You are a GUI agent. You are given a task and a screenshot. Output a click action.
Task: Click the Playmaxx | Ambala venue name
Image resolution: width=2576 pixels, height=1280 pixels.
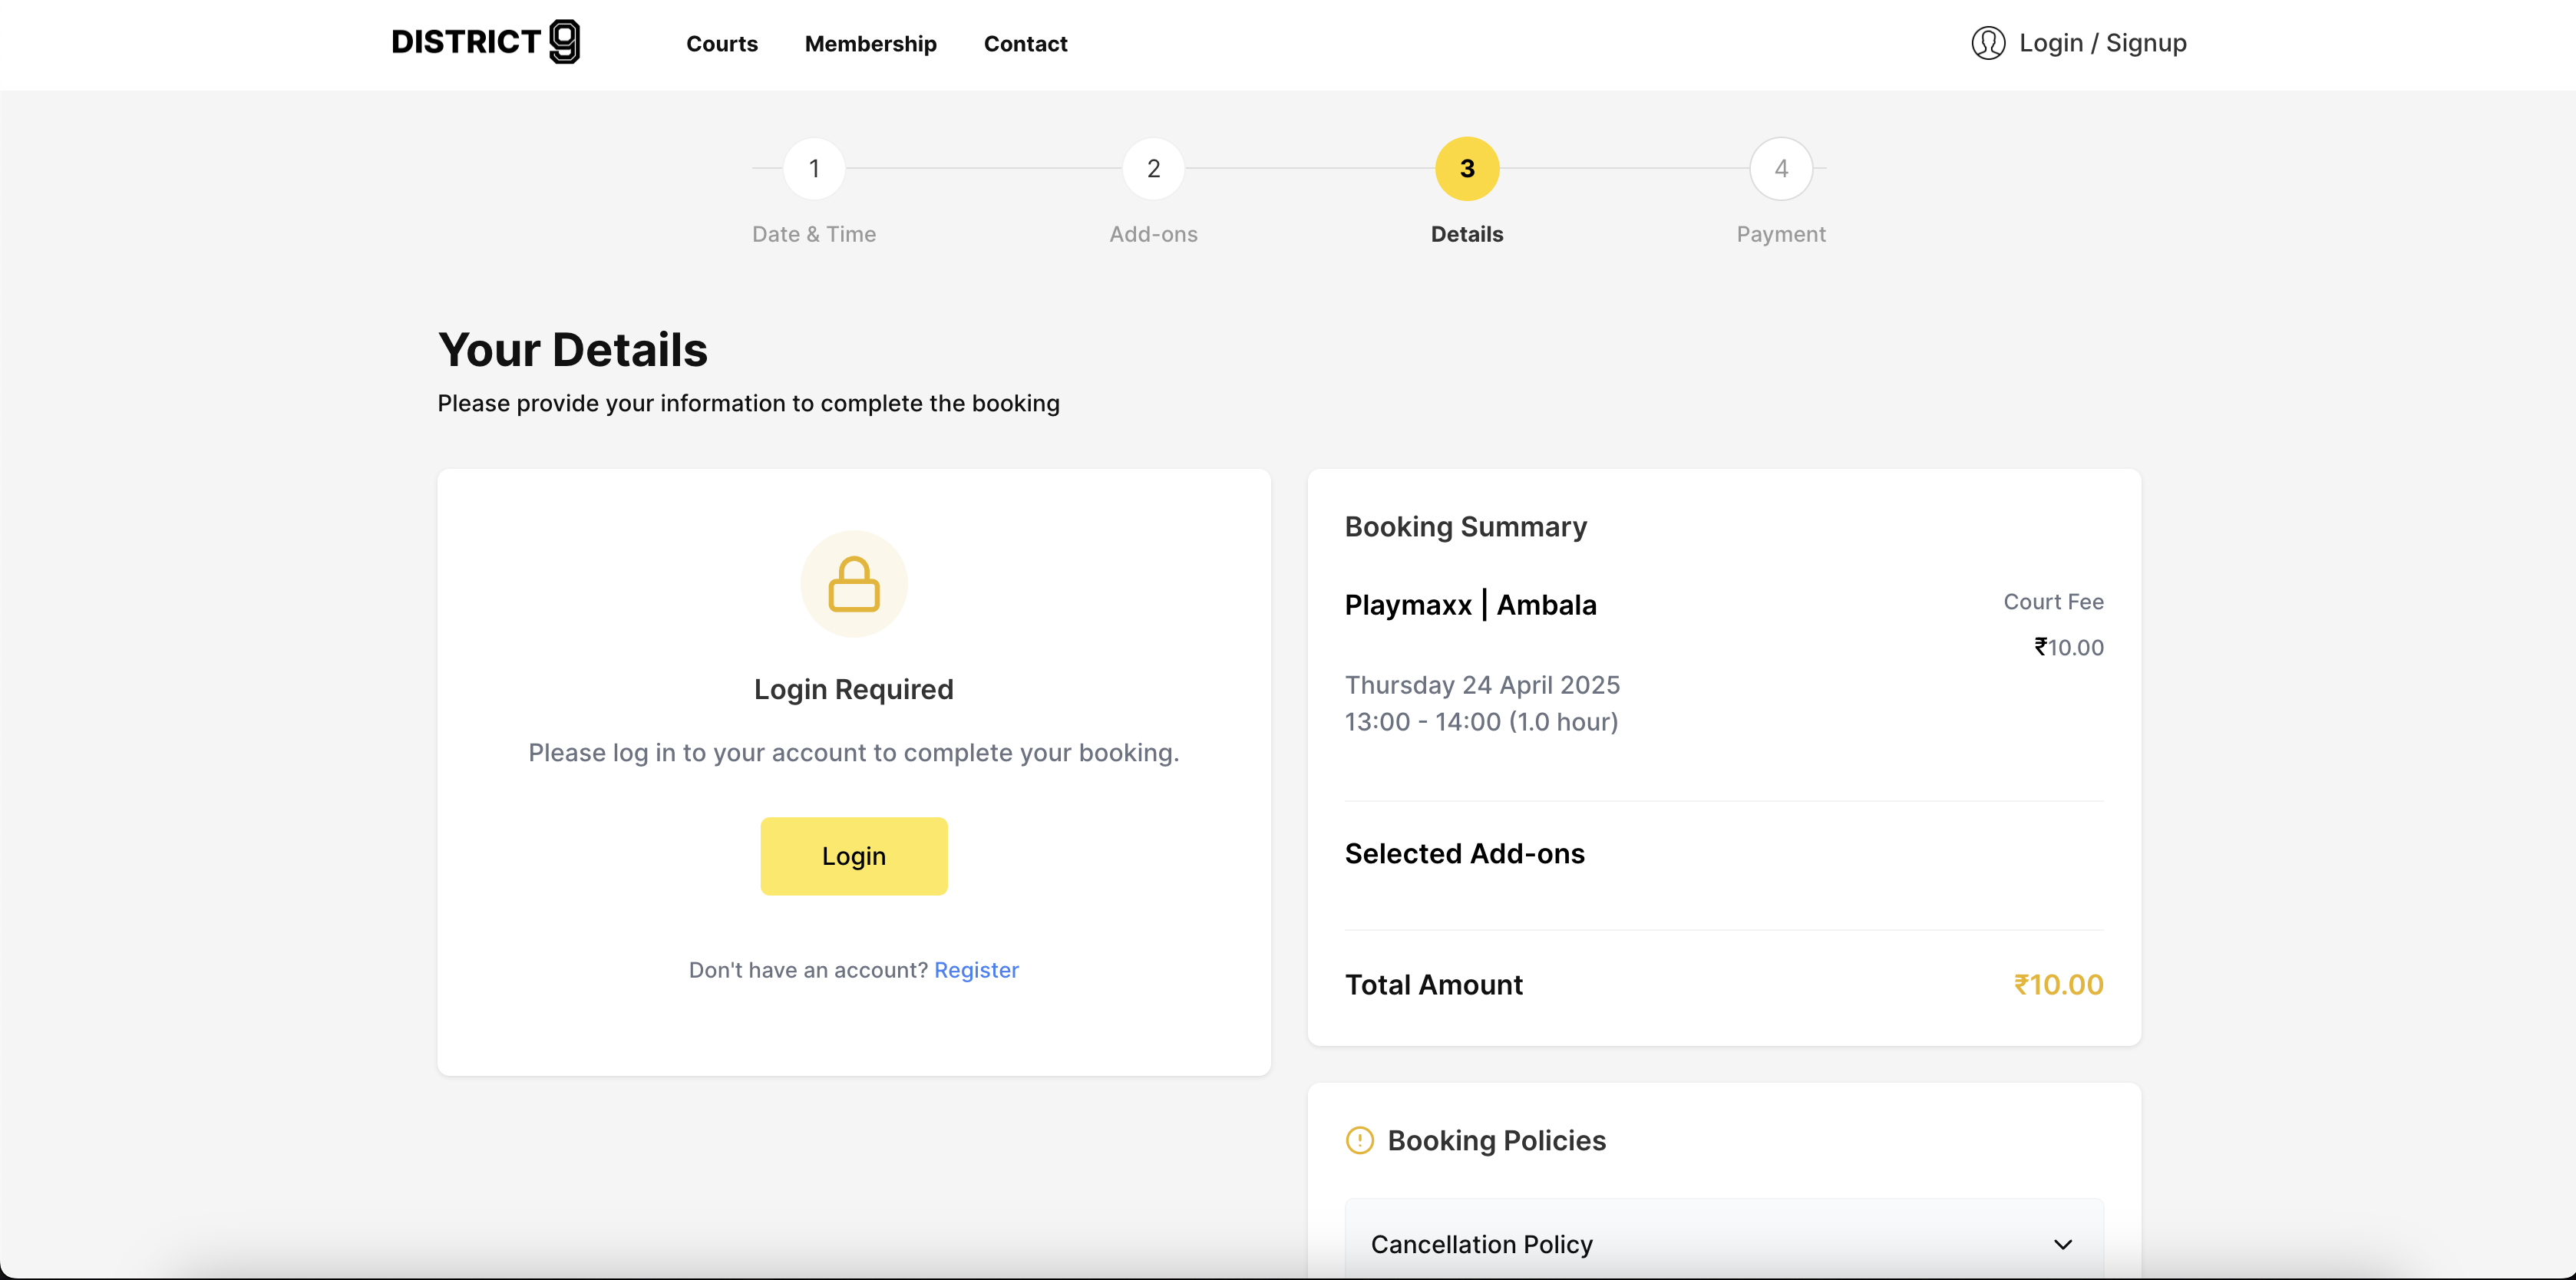pyautogui.click(x=1470, y=605)
